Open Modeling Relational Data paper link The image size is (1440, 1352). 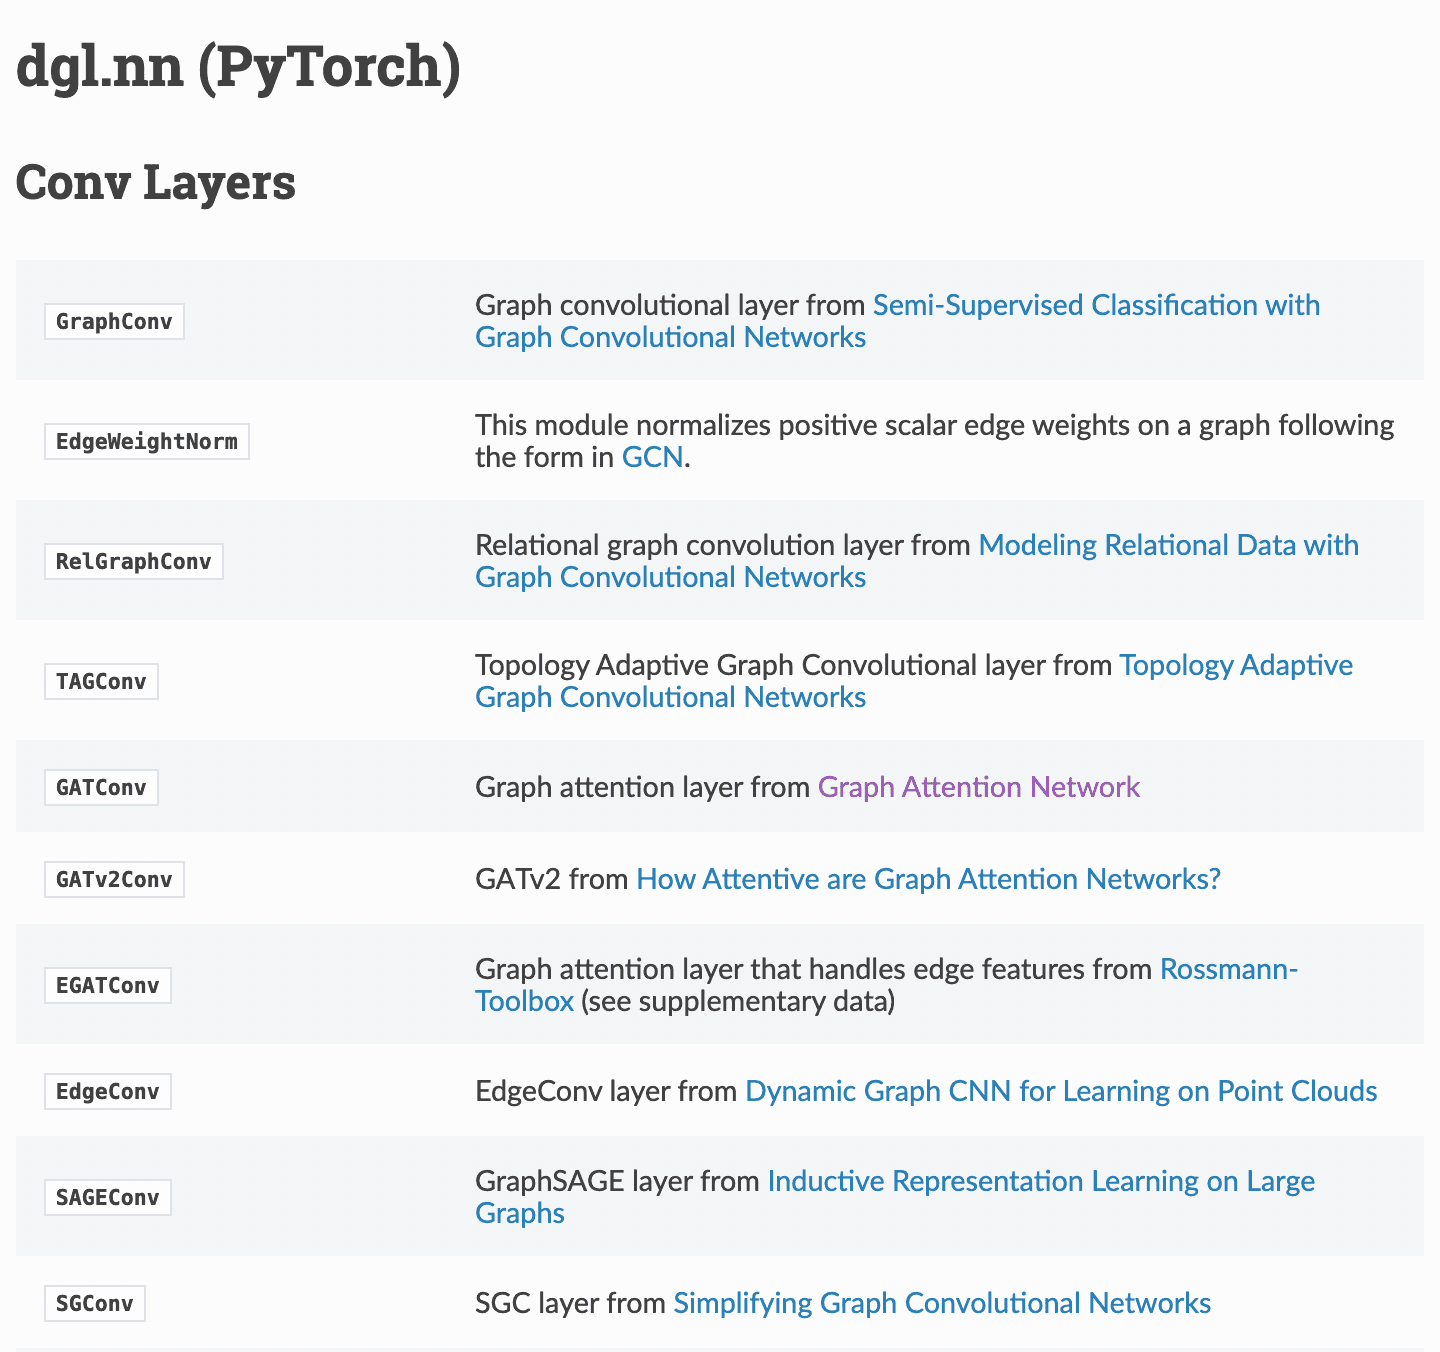[x=1167, y=545]
